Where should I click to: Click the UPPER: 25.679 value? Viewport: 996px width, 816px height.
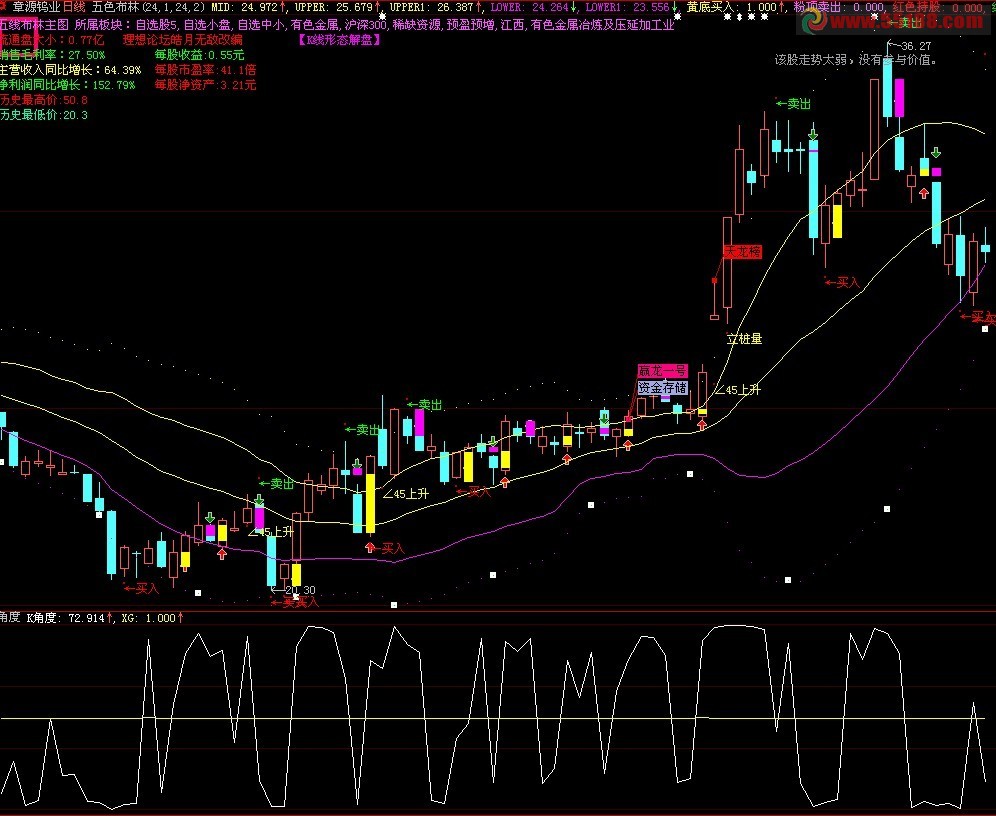click(x=333, y=7)
